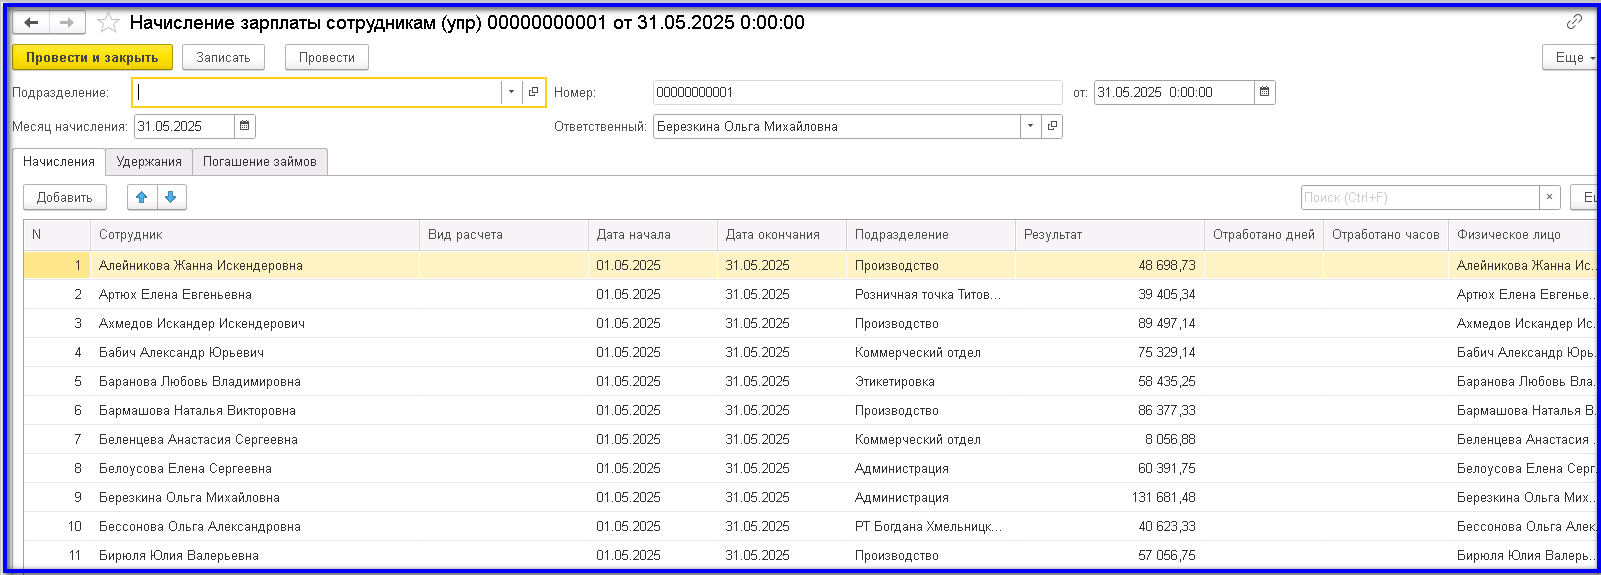Open the Подразделение field's linked item
Image resolution: width=1601 pixels, height=575 pixels.
point(534,92)
